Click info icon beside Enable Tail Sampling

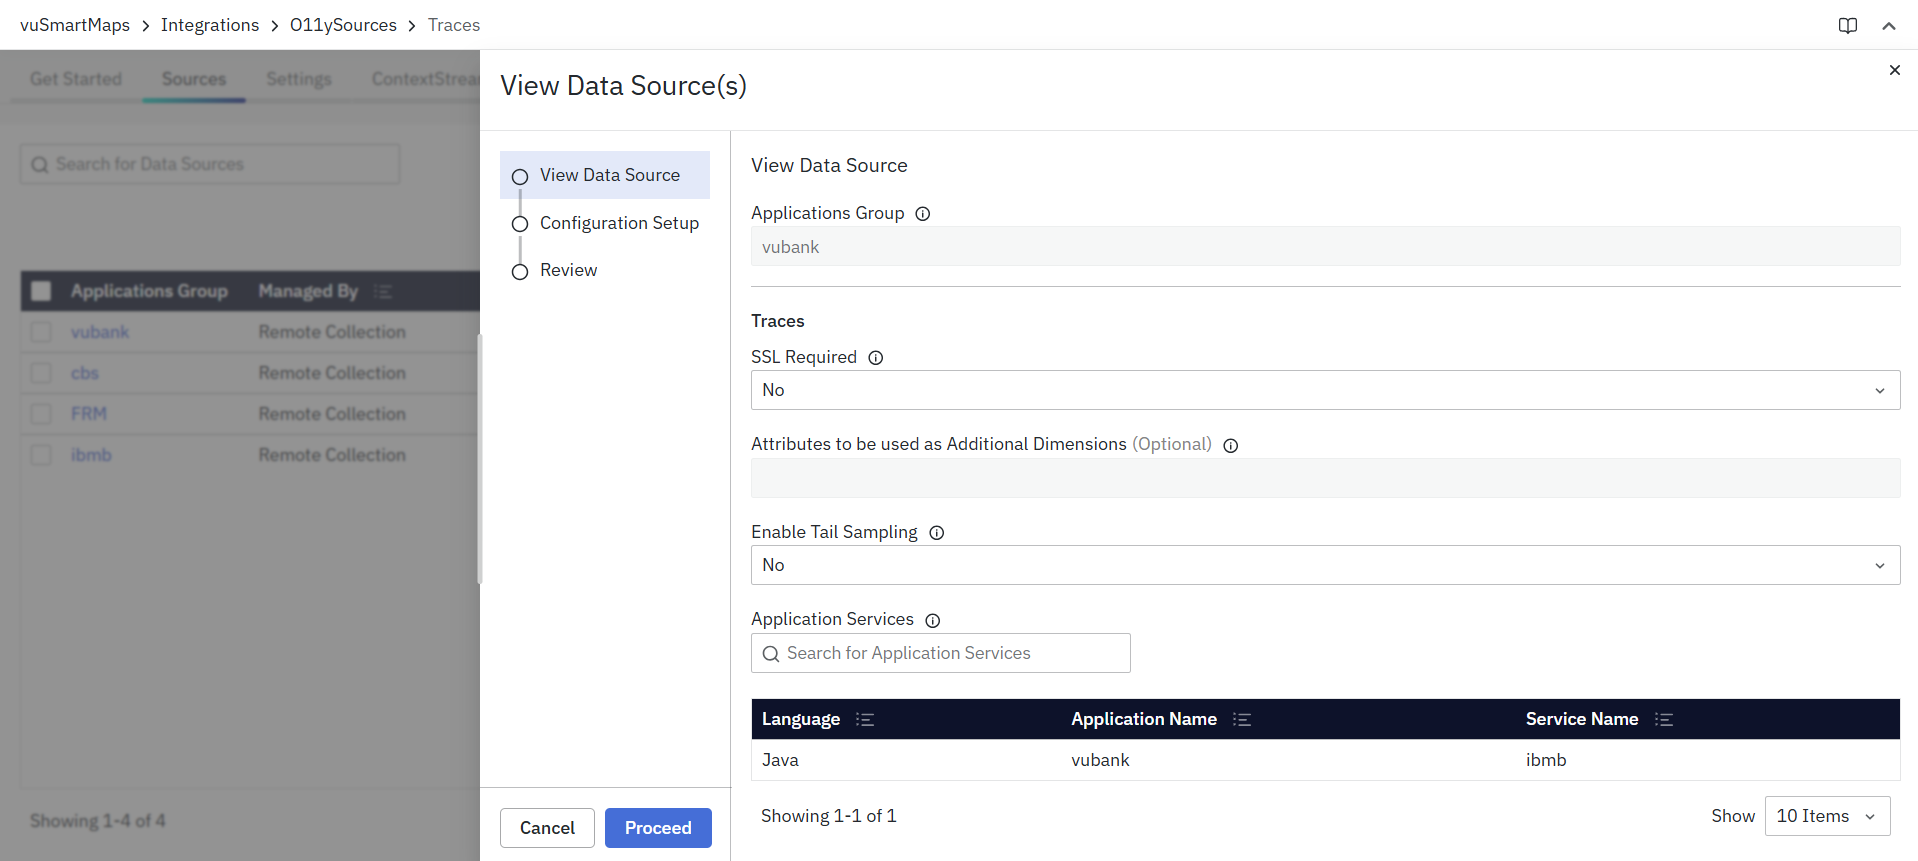click(937, 533)
